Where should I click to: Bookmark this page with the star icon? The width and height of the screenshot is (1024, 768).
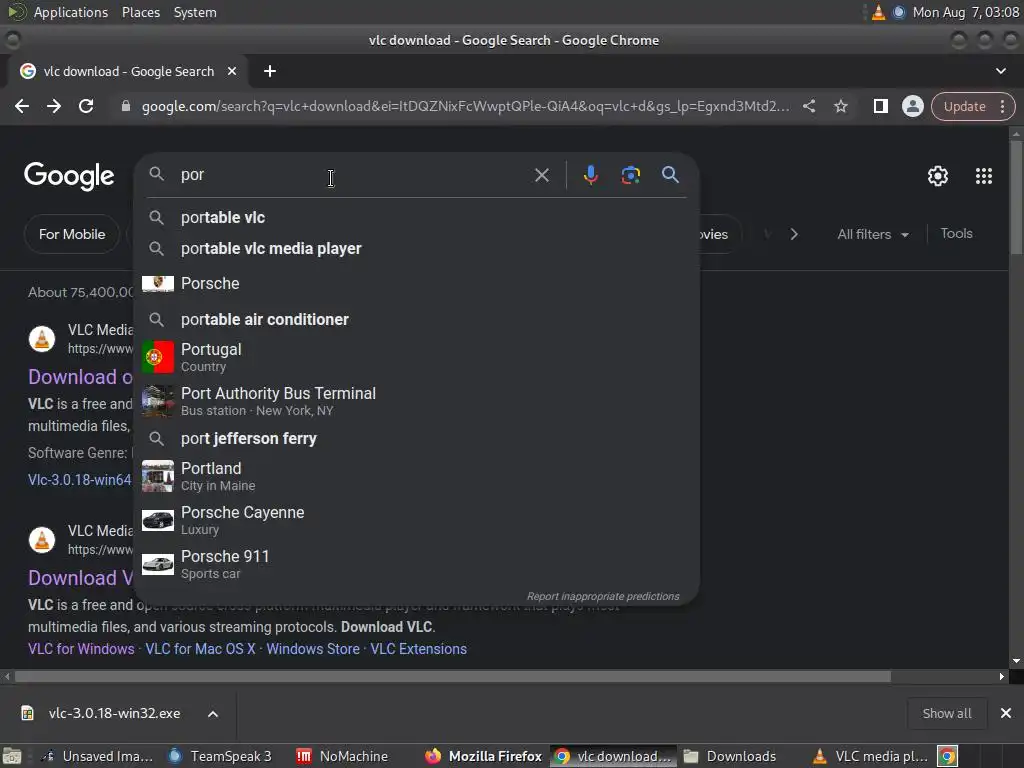pos(840,106)
